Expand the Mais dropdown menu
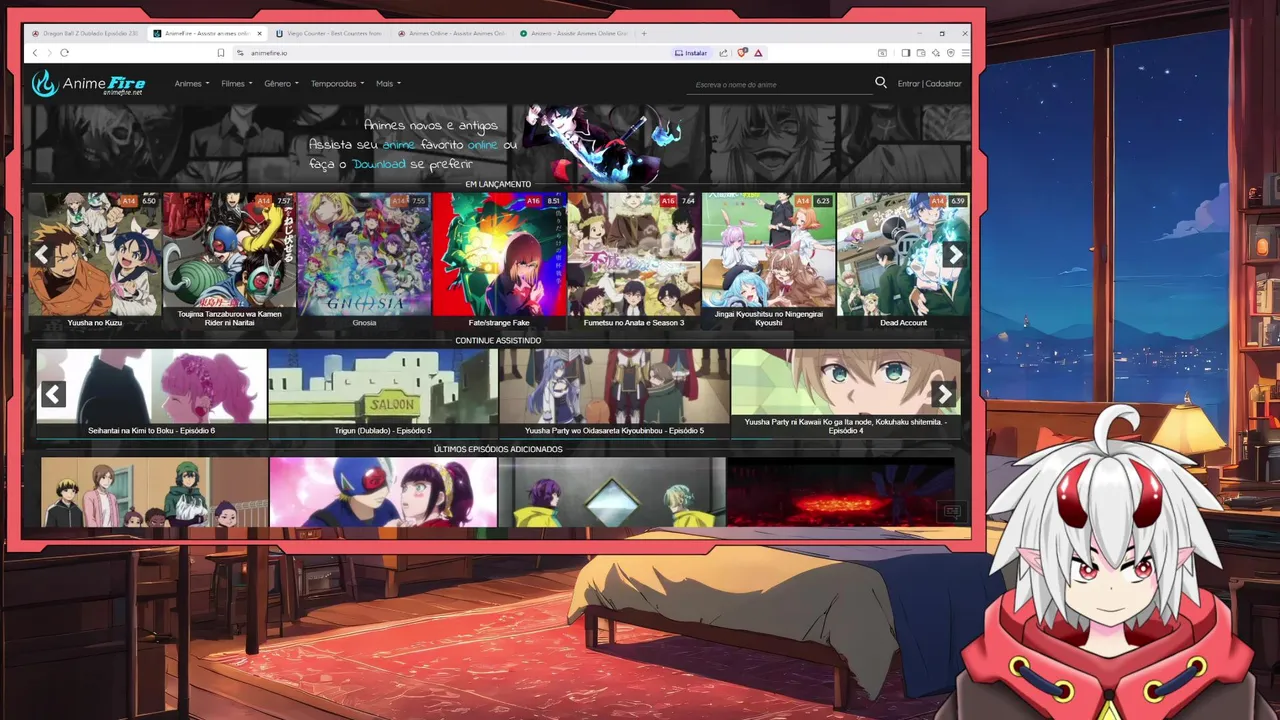 point(388,84)
